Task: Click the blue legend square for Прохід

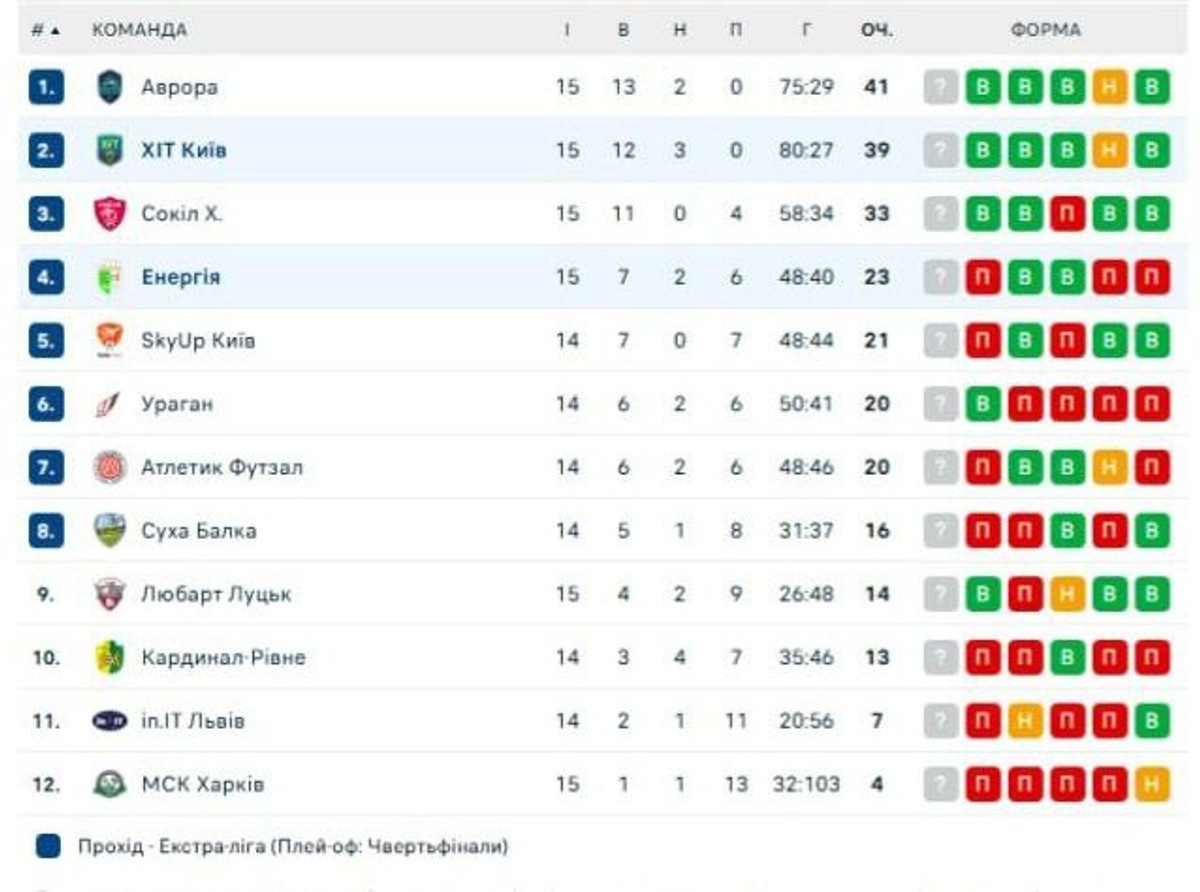Action: click(48, 847)
